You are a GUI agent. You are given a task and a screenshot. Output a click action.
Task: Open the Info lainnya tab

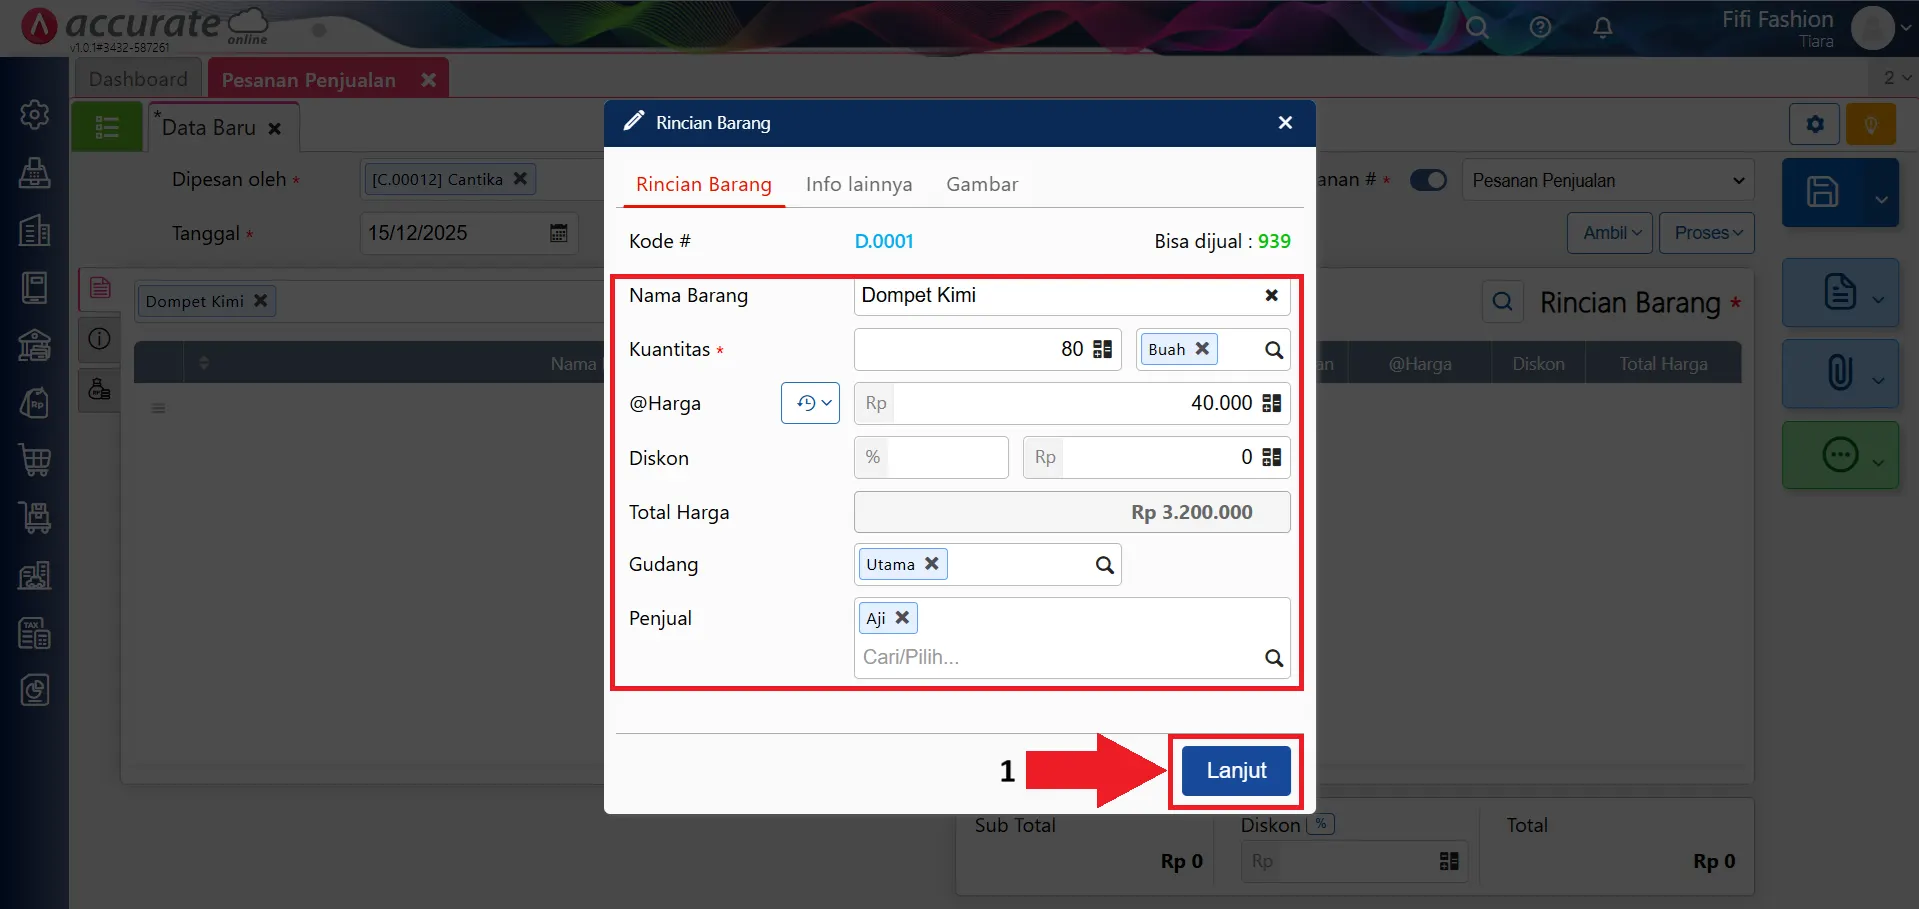[858, 185]
